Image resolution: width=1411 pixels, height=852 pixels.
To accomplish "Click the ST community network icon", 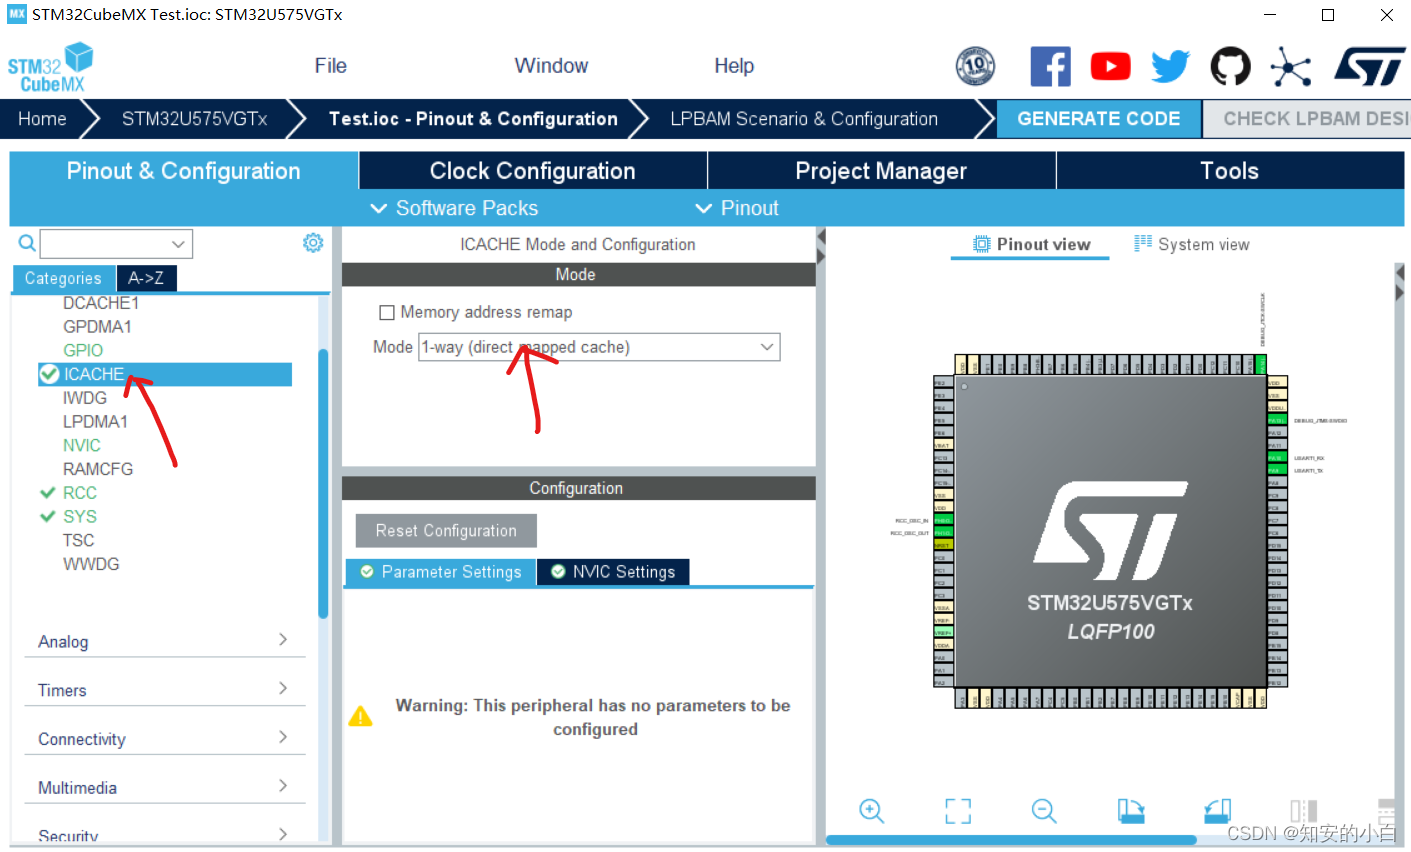I will pyautogui.click(x=1290, y=67).
